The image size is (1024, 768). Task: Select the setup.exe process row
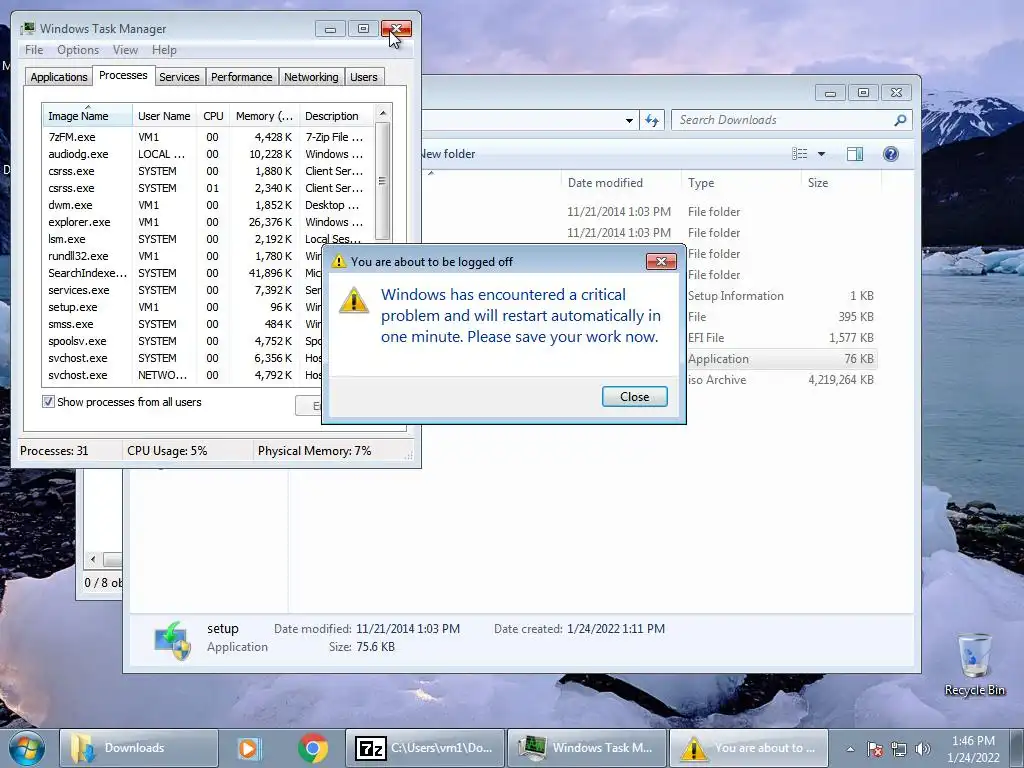pyautogui.click(x=183, y=307)
